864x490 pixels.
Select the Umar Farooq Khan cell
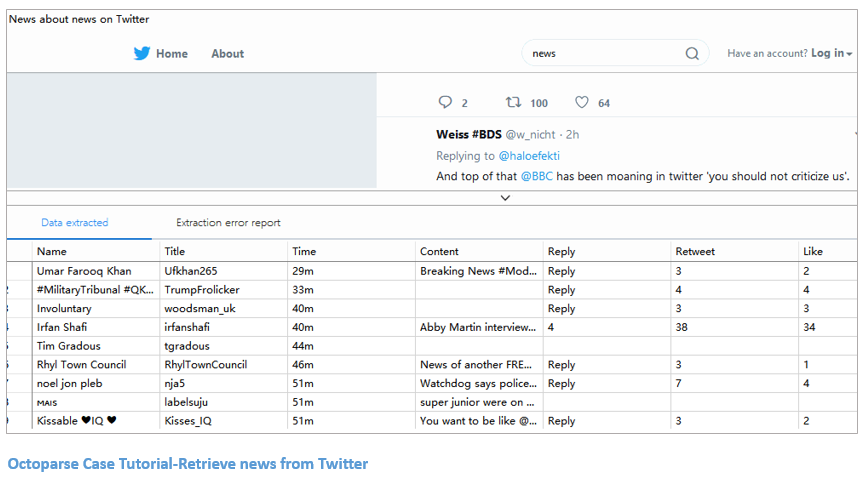pos(84,271)
